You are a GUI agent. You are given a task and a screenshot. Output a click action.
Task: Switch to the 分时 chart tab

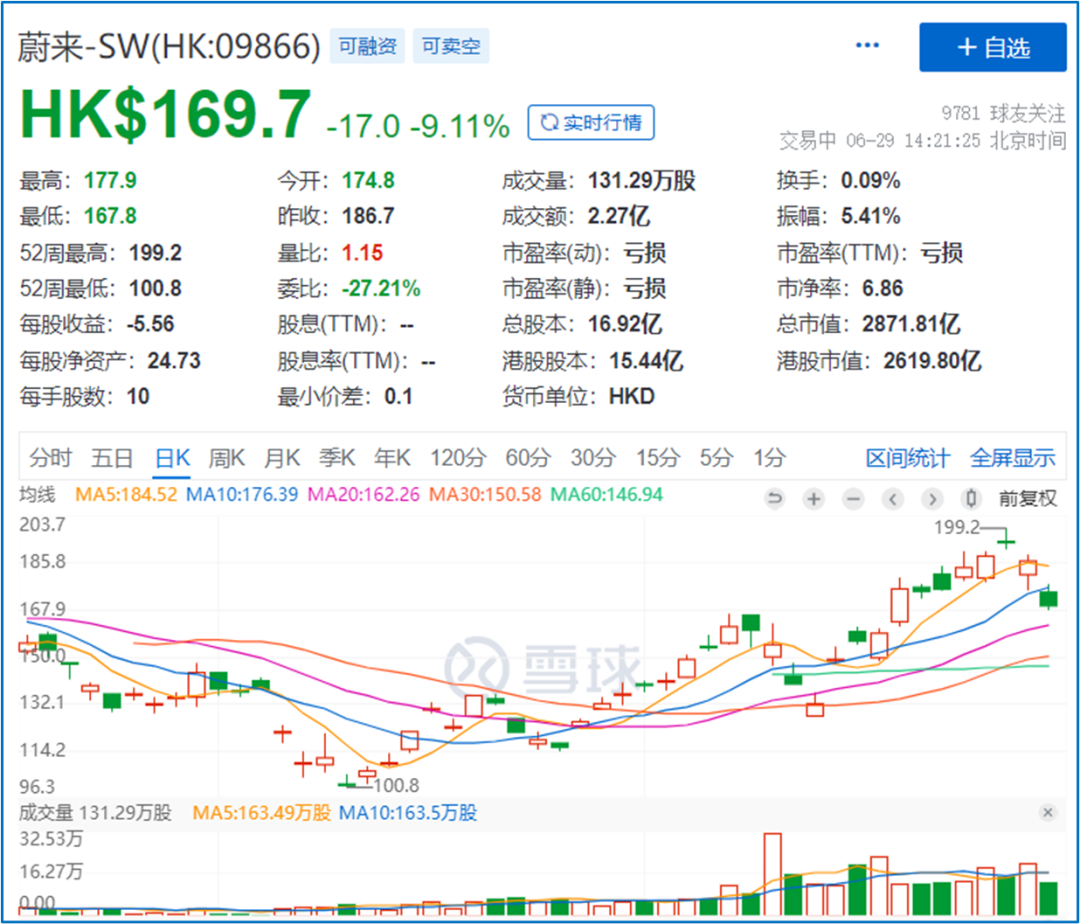(x=51, y=458)
